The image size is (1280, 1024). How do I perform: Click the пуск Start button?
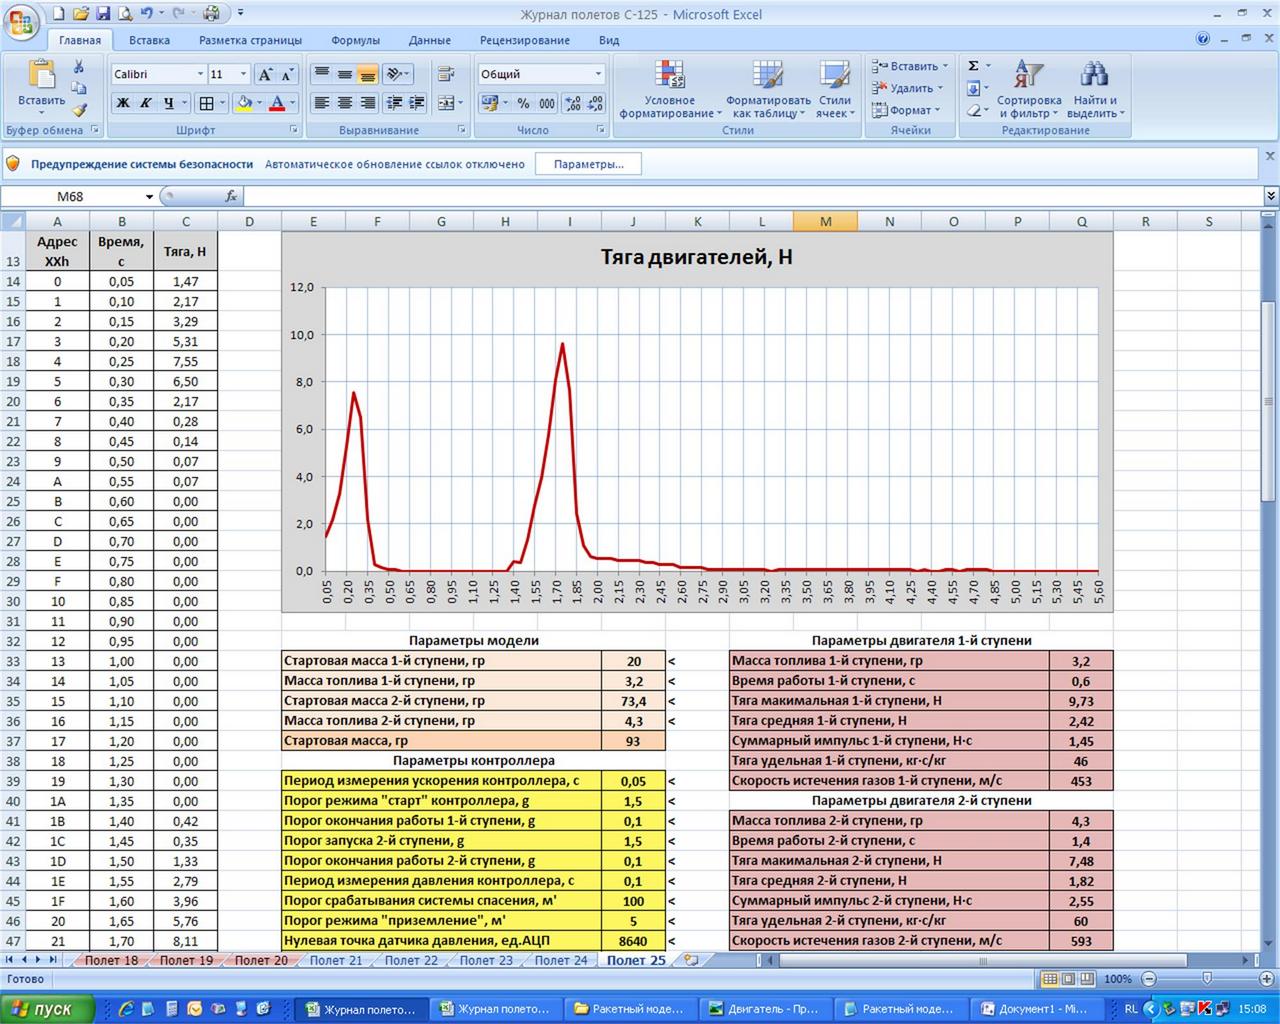(47, 1009)
